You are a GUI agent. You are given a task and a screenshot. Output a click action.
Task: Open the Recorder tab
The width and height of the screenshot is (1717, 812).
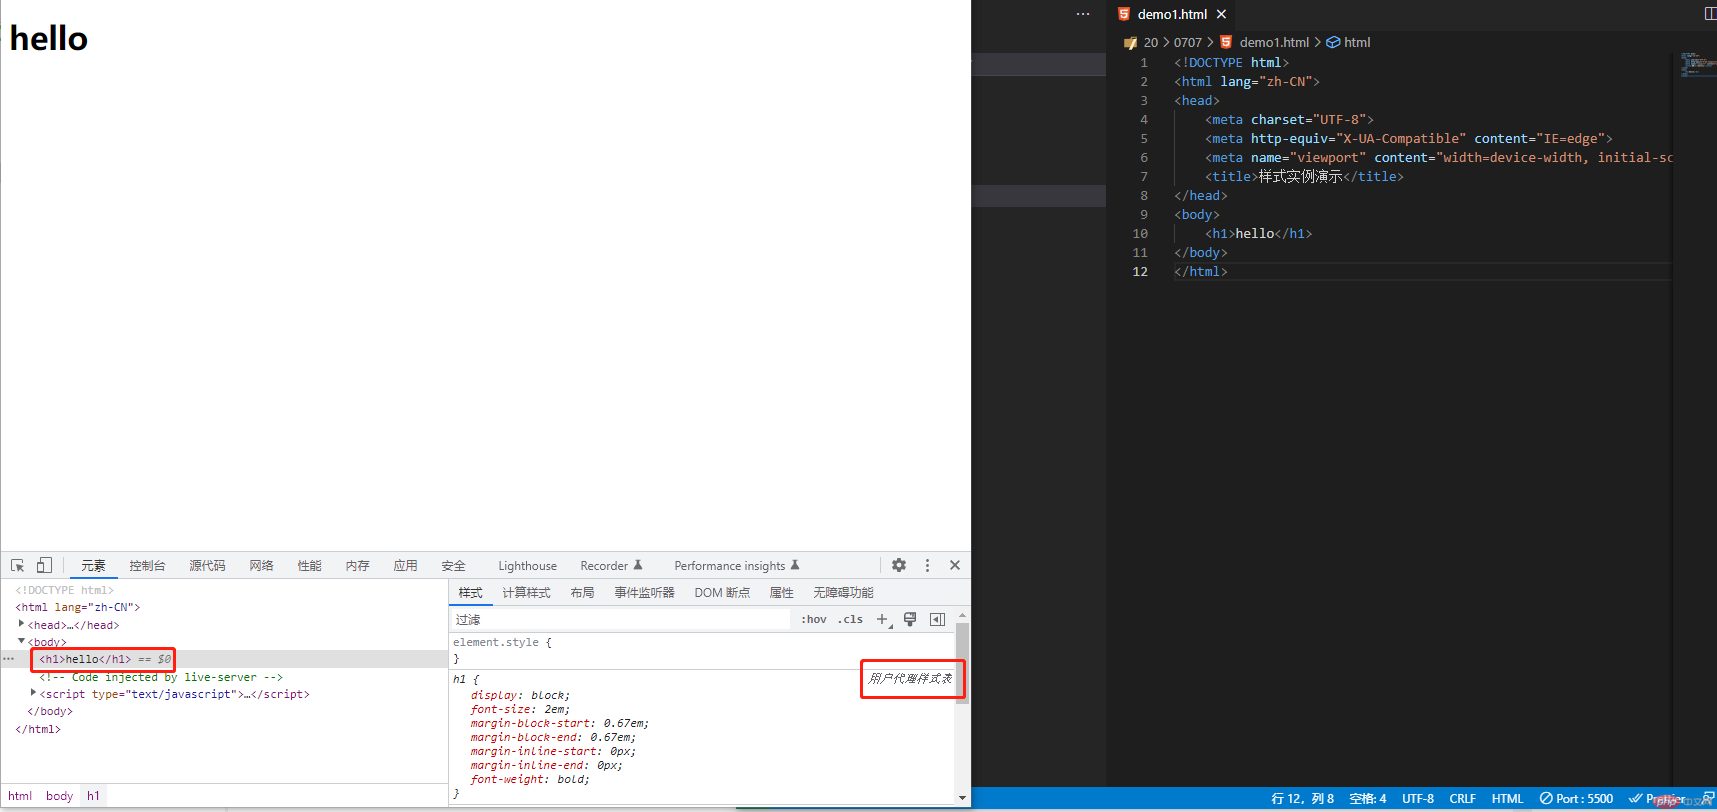coord(611,566)
